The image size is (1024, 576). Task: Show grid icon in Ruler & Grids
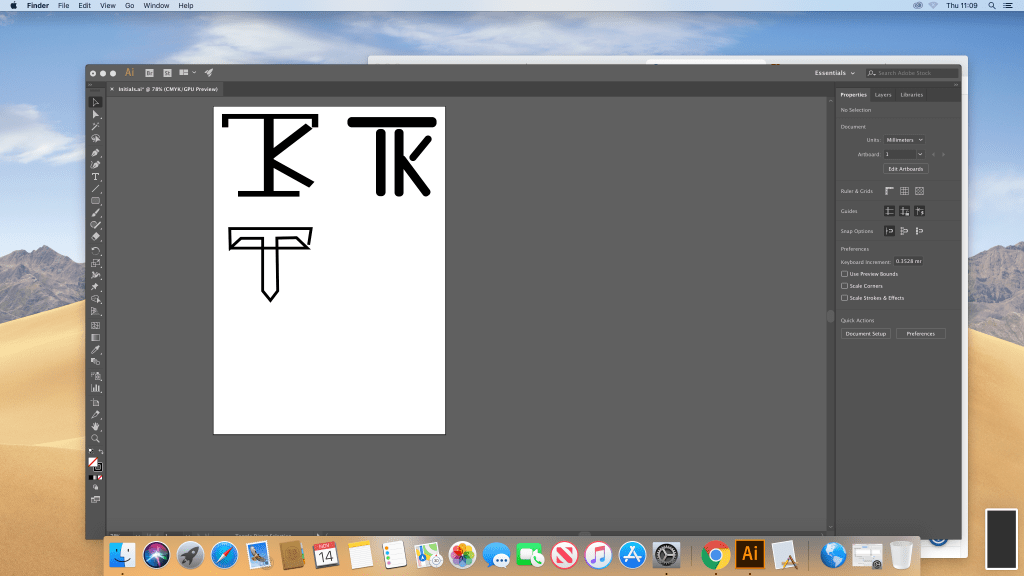coord(904,191)
